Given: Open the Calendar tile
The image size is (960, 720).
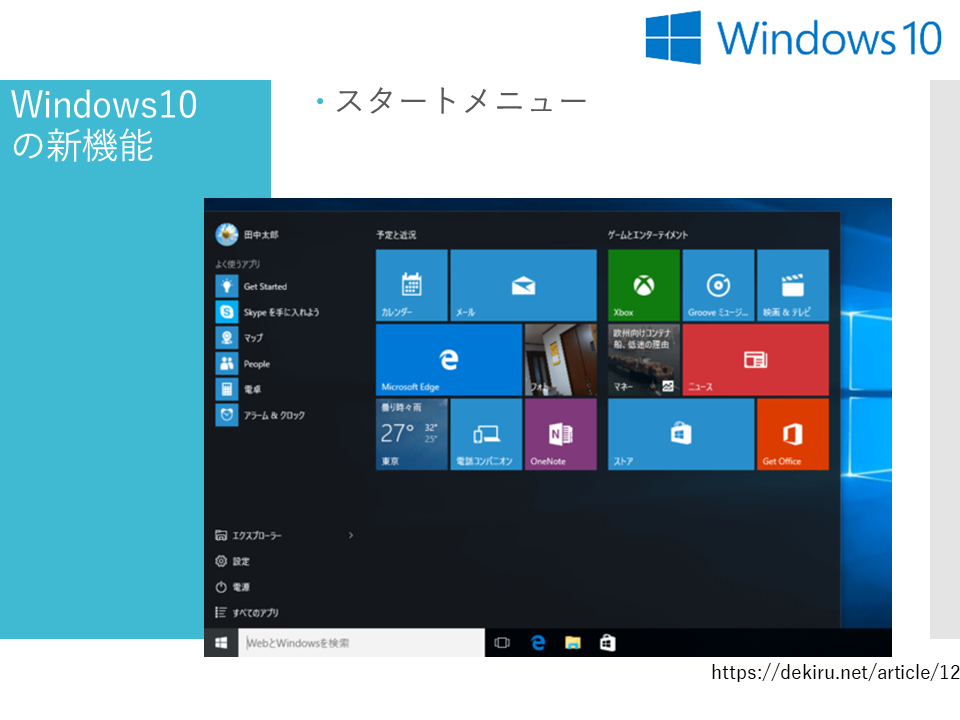Looking at the screenshot, I should click(x=411, y=285).
